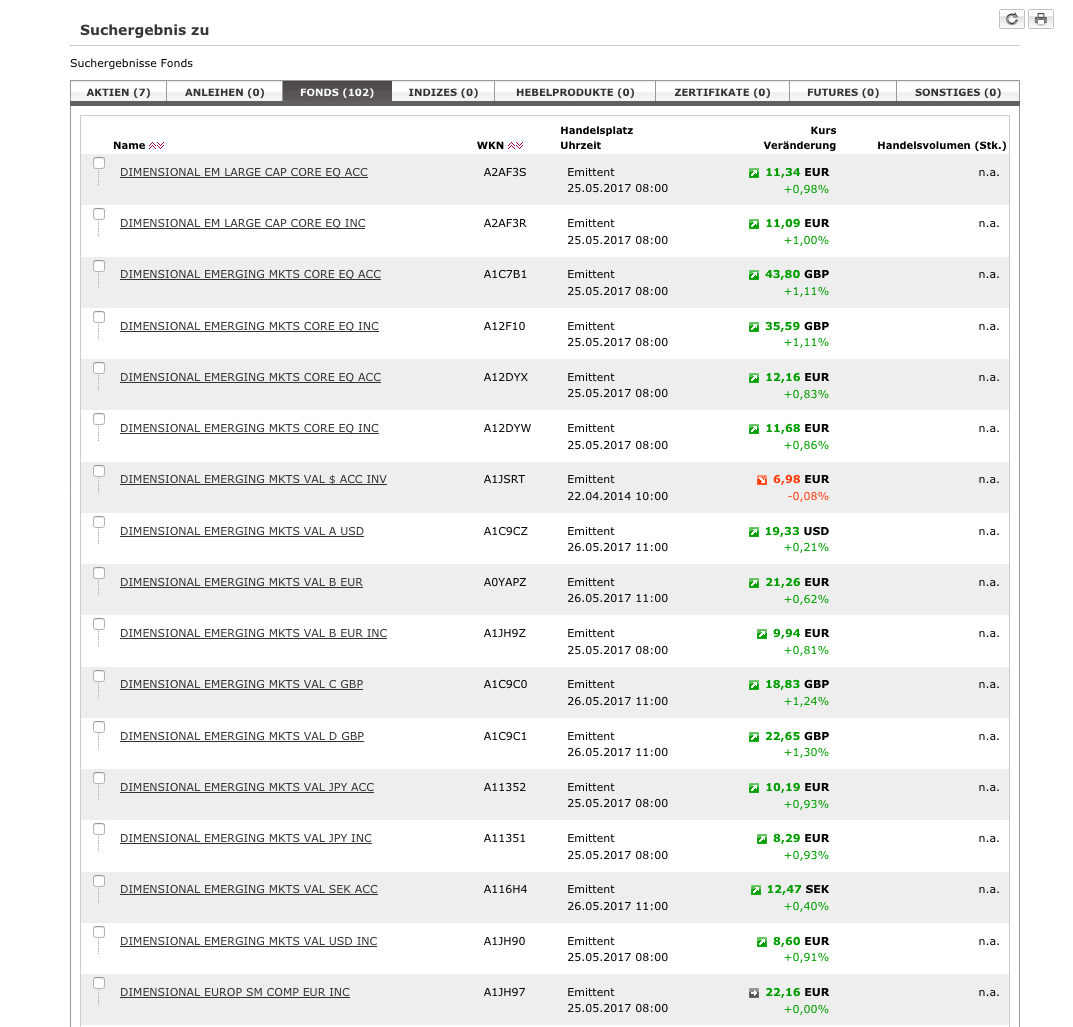
Task: Open the ANLEIHEN (0) tab
Action: click(224, 92)
